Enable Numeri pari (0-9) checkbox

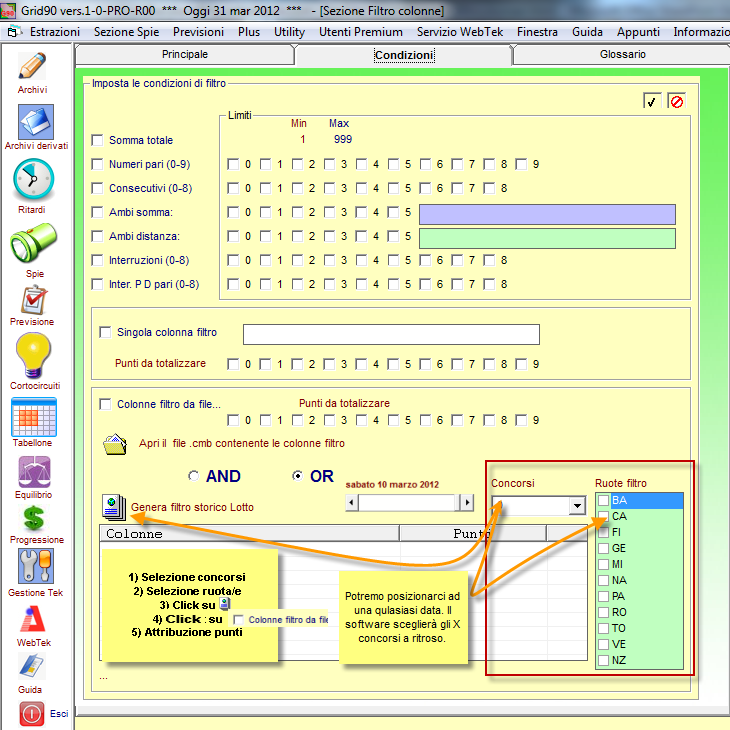coord(97,164)
